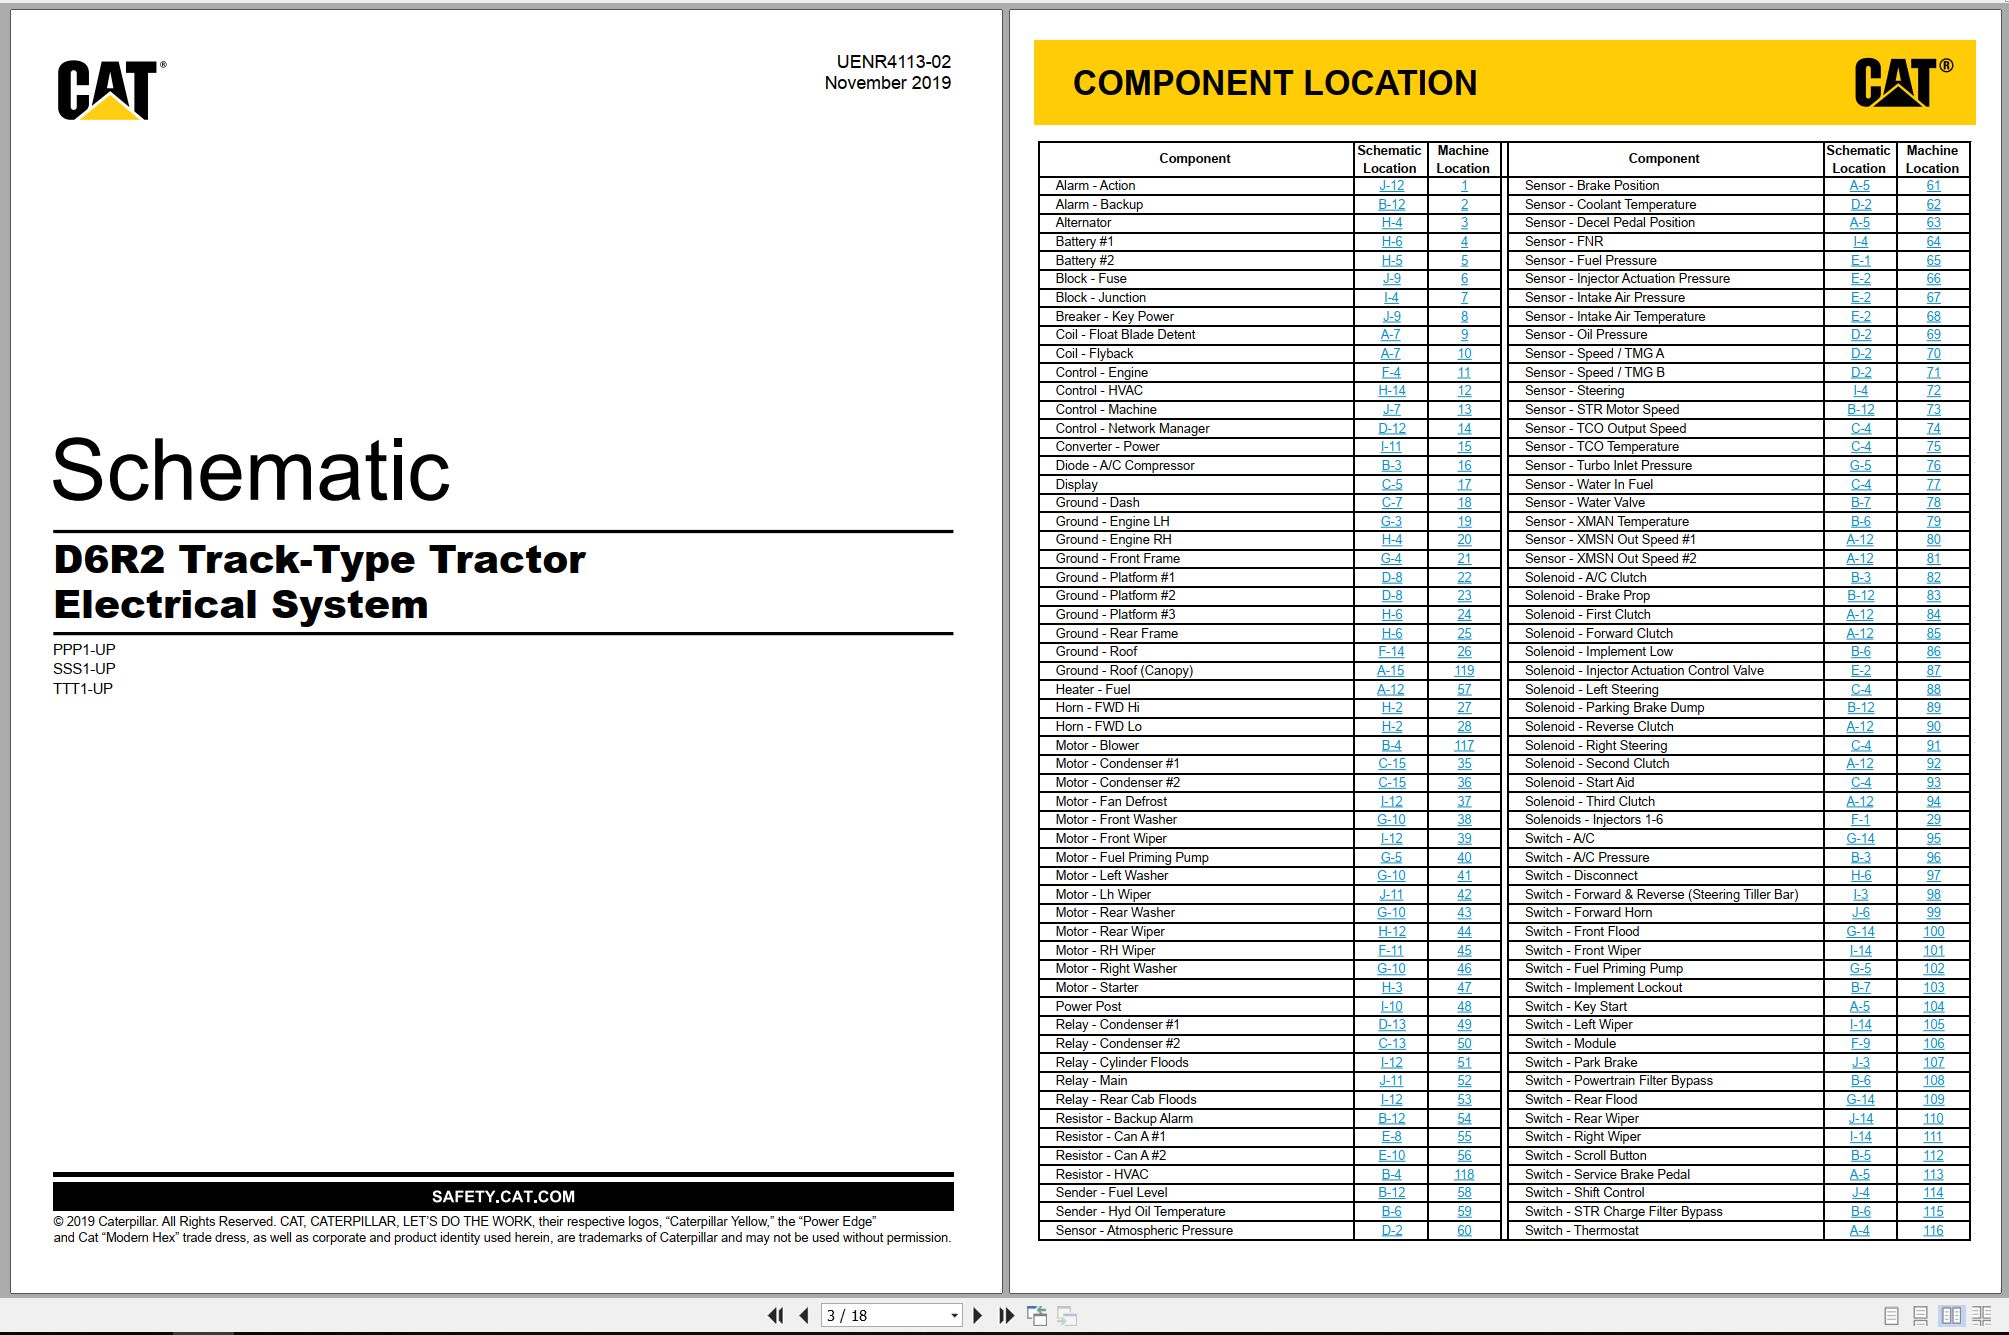
Task: Follow schematic link H-4 for Alternator
Action: [x=1391, y=223]
